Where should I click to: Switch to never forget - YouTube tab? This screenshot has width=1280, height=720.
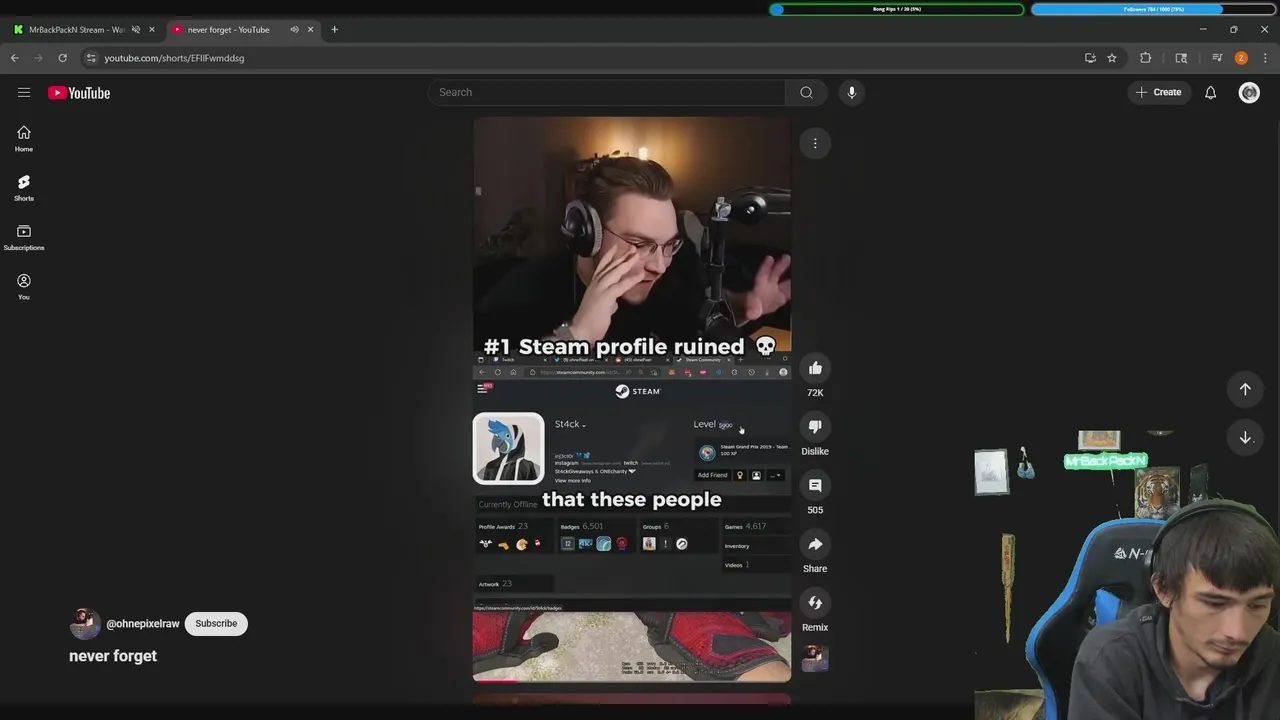[228, 29]
